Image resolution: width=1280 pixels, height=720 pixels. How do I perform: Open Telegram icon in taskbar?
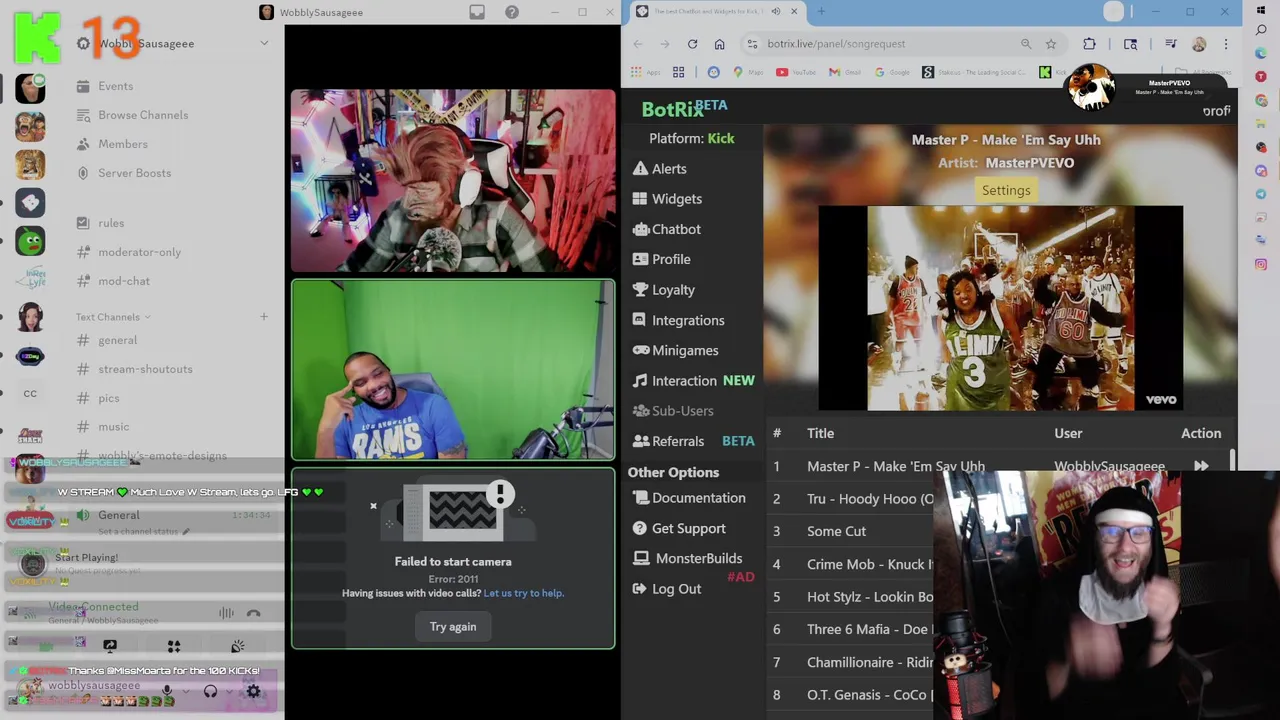click(x=1261, y=194)
